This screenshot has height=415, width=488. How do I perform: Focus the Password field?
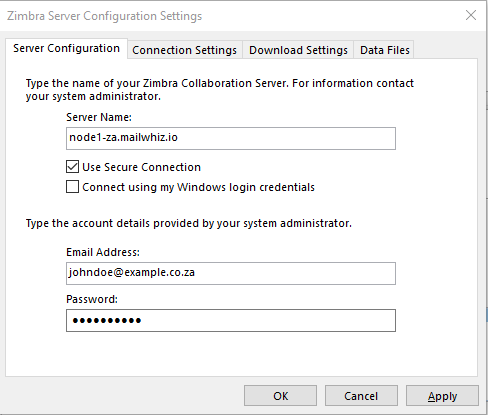coord(231,320)
